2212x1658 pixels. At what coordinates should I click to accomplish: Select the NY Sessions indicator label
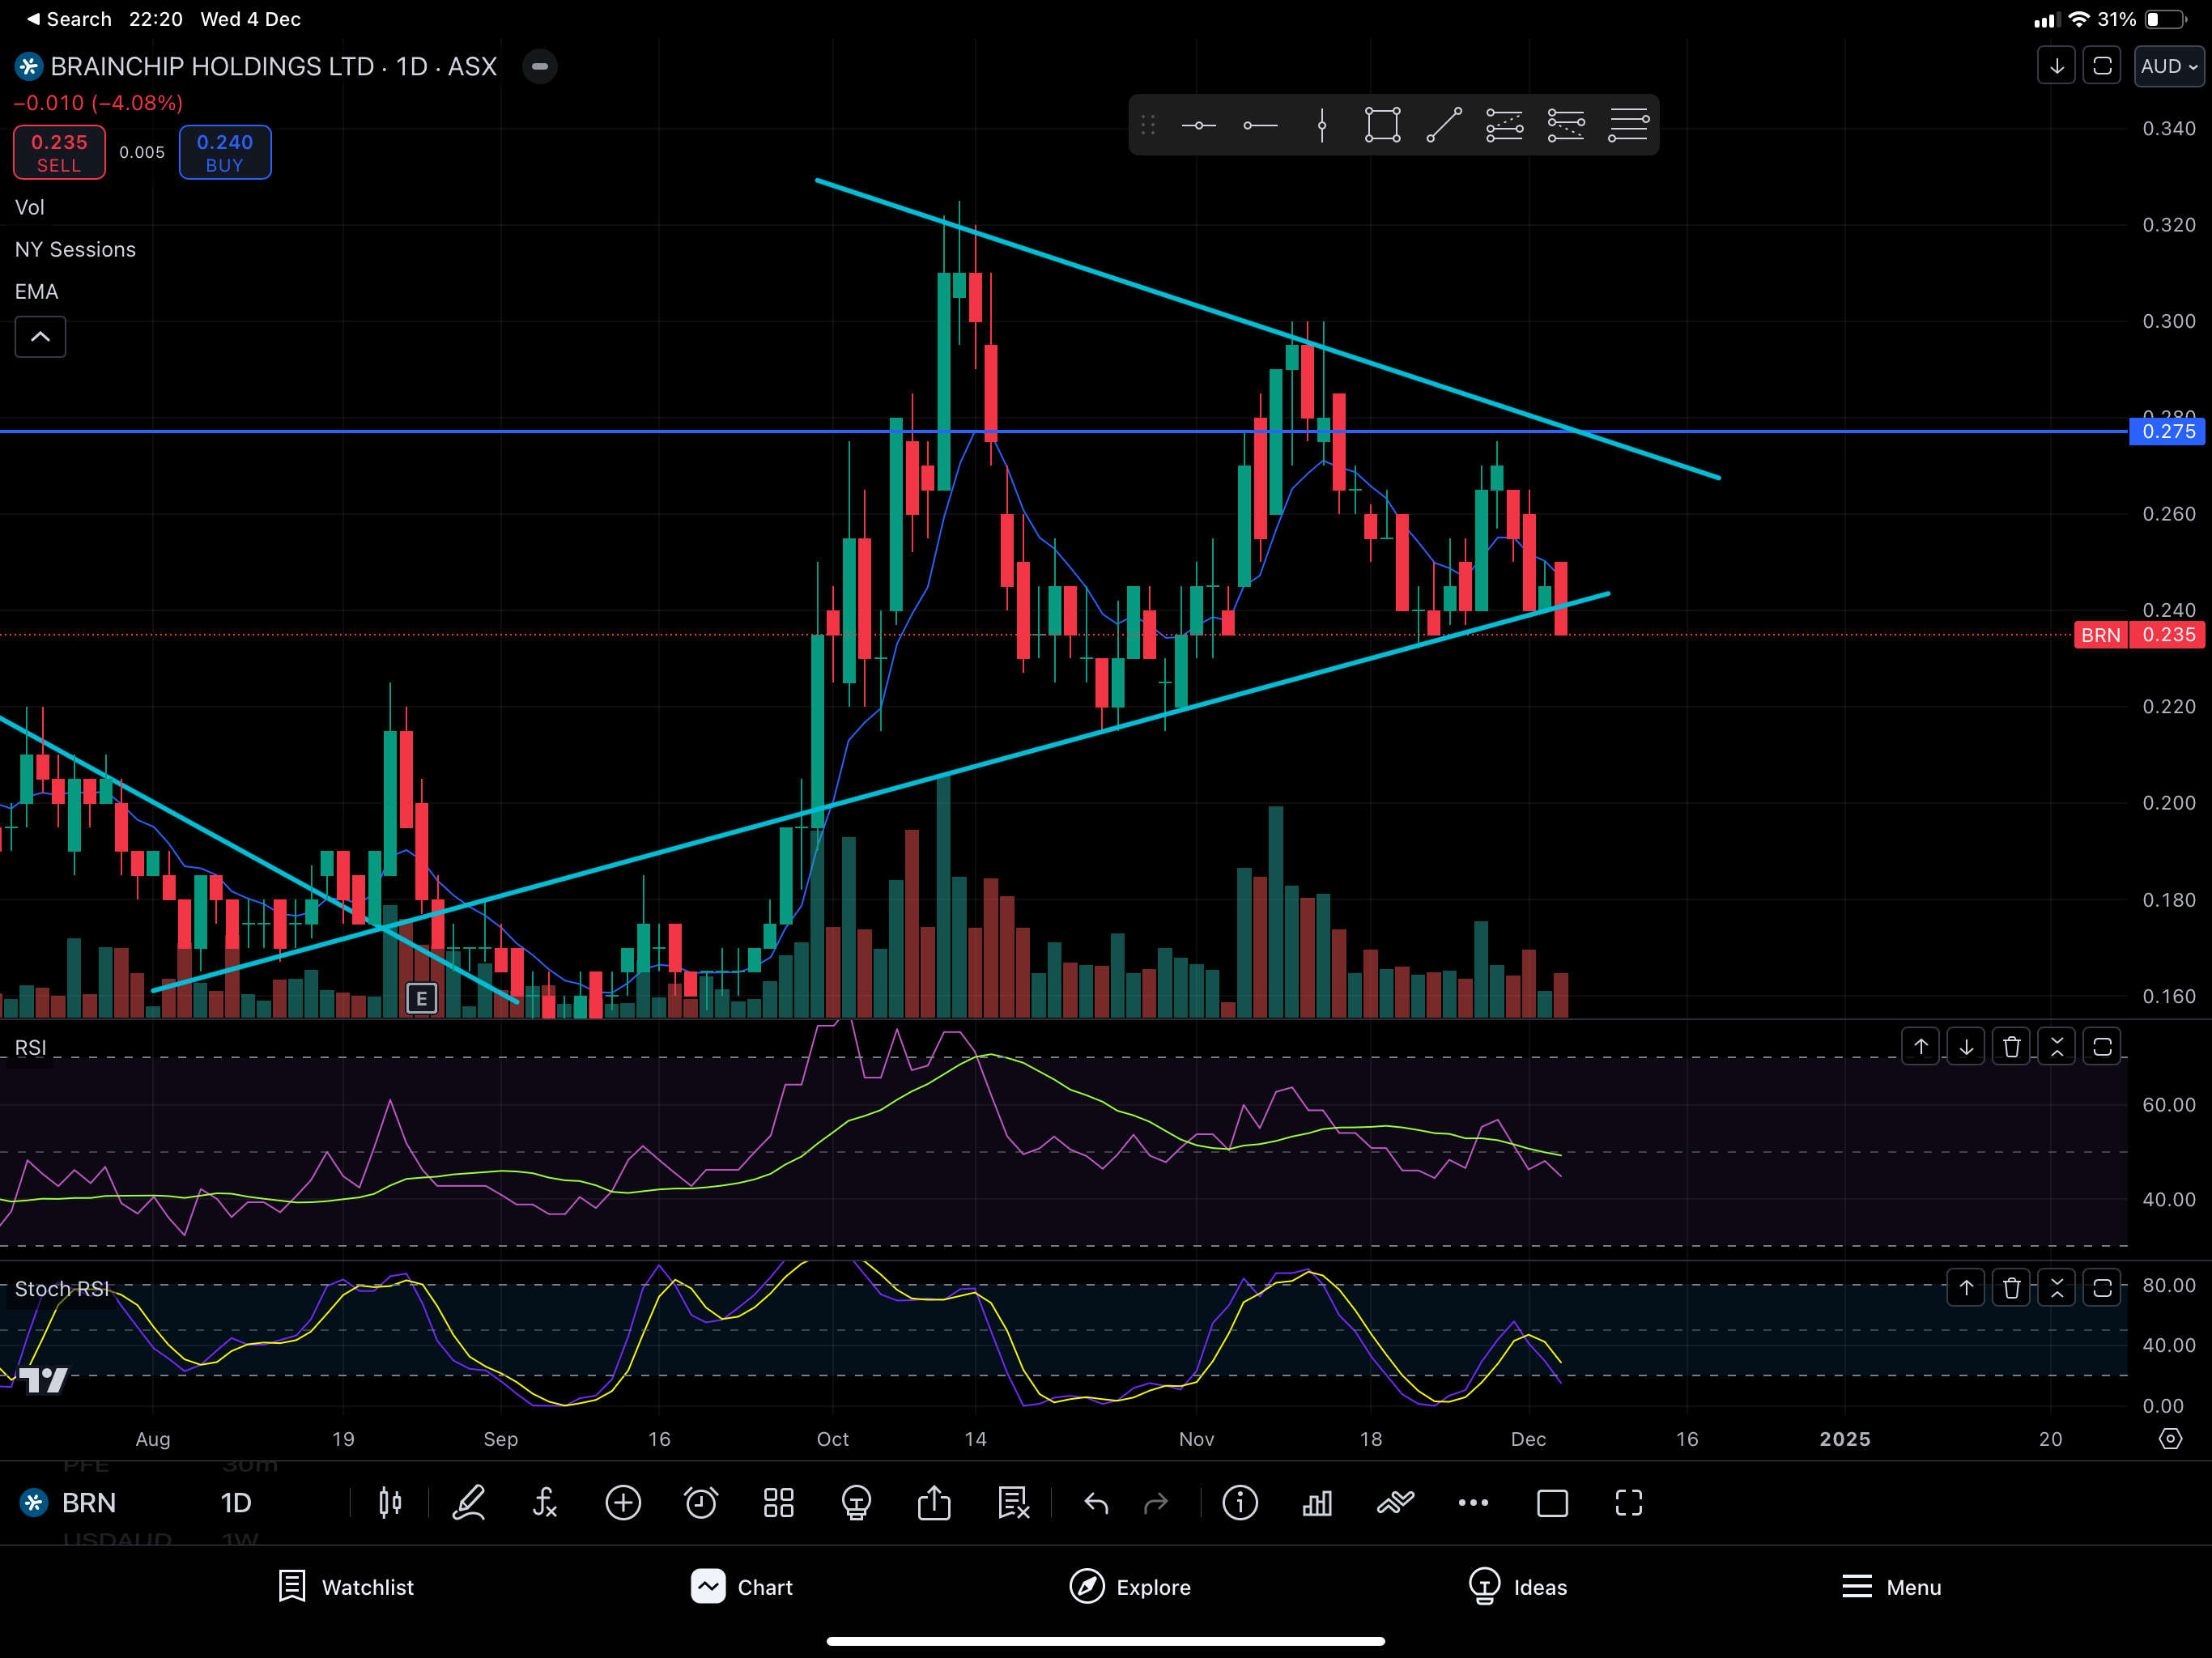pos(75,249)
